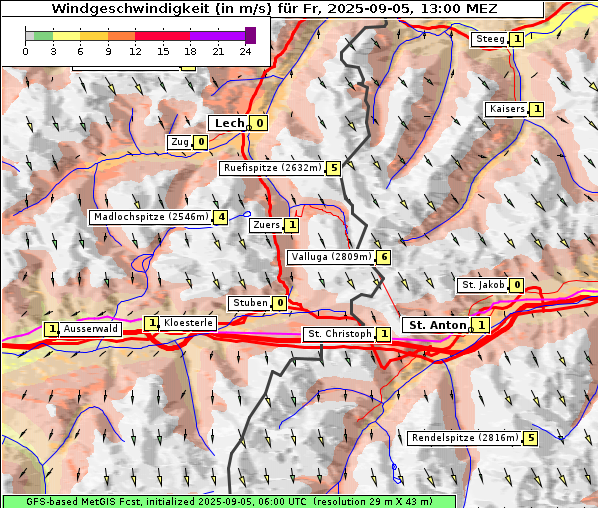Click the purple end of the wind speed legend
The height and width of the screenshot is (508, 598).
(x=250, y=35)
